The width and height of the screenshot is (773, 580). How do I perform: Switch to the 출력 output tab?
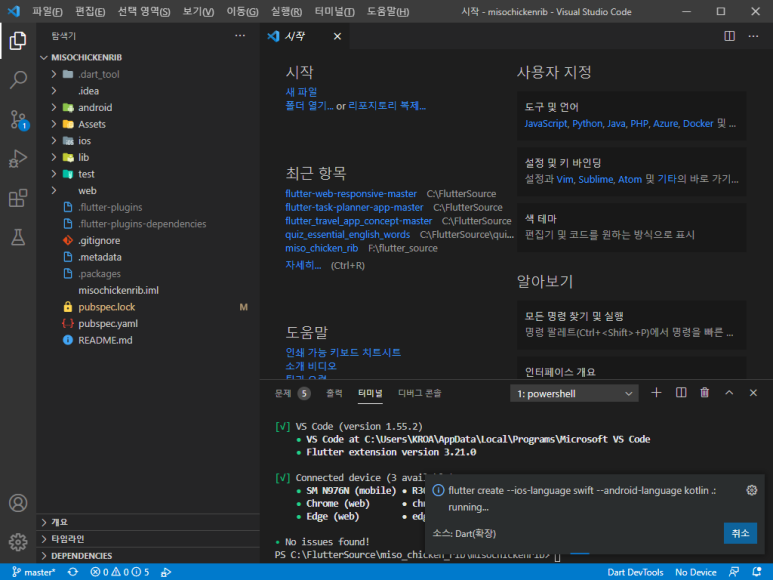click(x=334, y=393)
